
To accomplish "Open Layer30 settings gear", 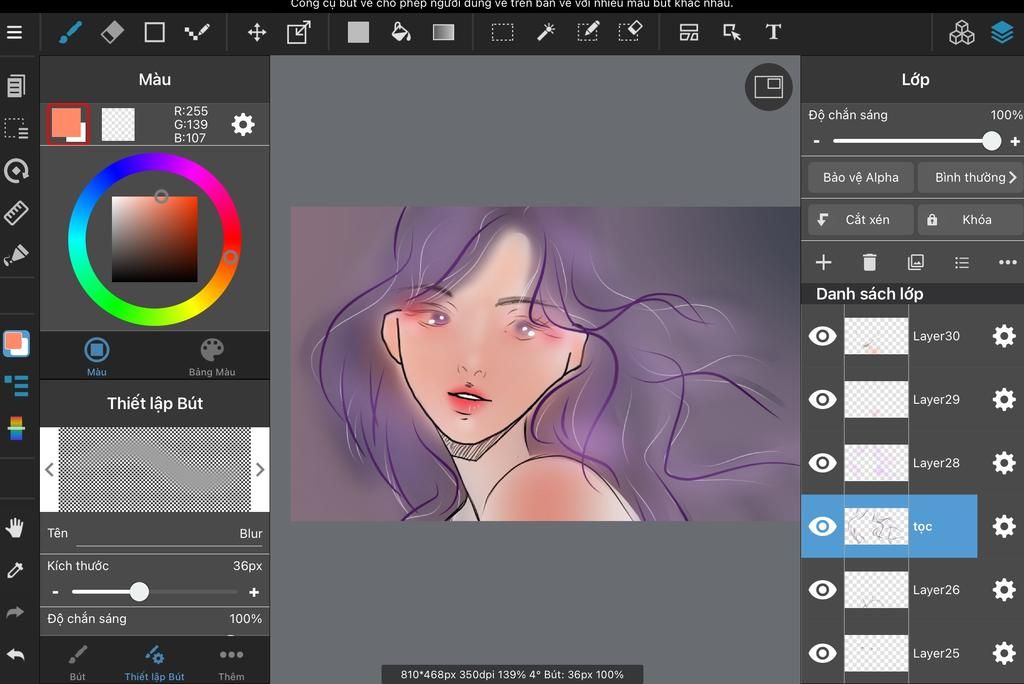I will pos(1004,336).
